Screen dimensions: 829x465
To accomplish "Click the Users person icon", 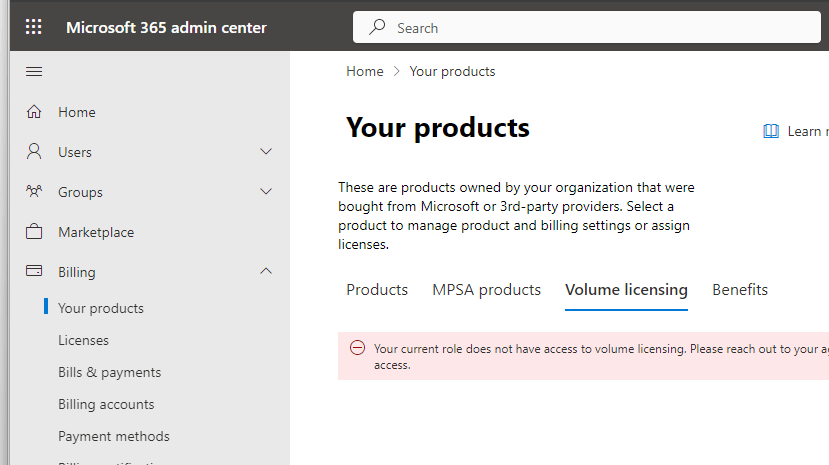I will pyautogui.click(x=34, y=152).
